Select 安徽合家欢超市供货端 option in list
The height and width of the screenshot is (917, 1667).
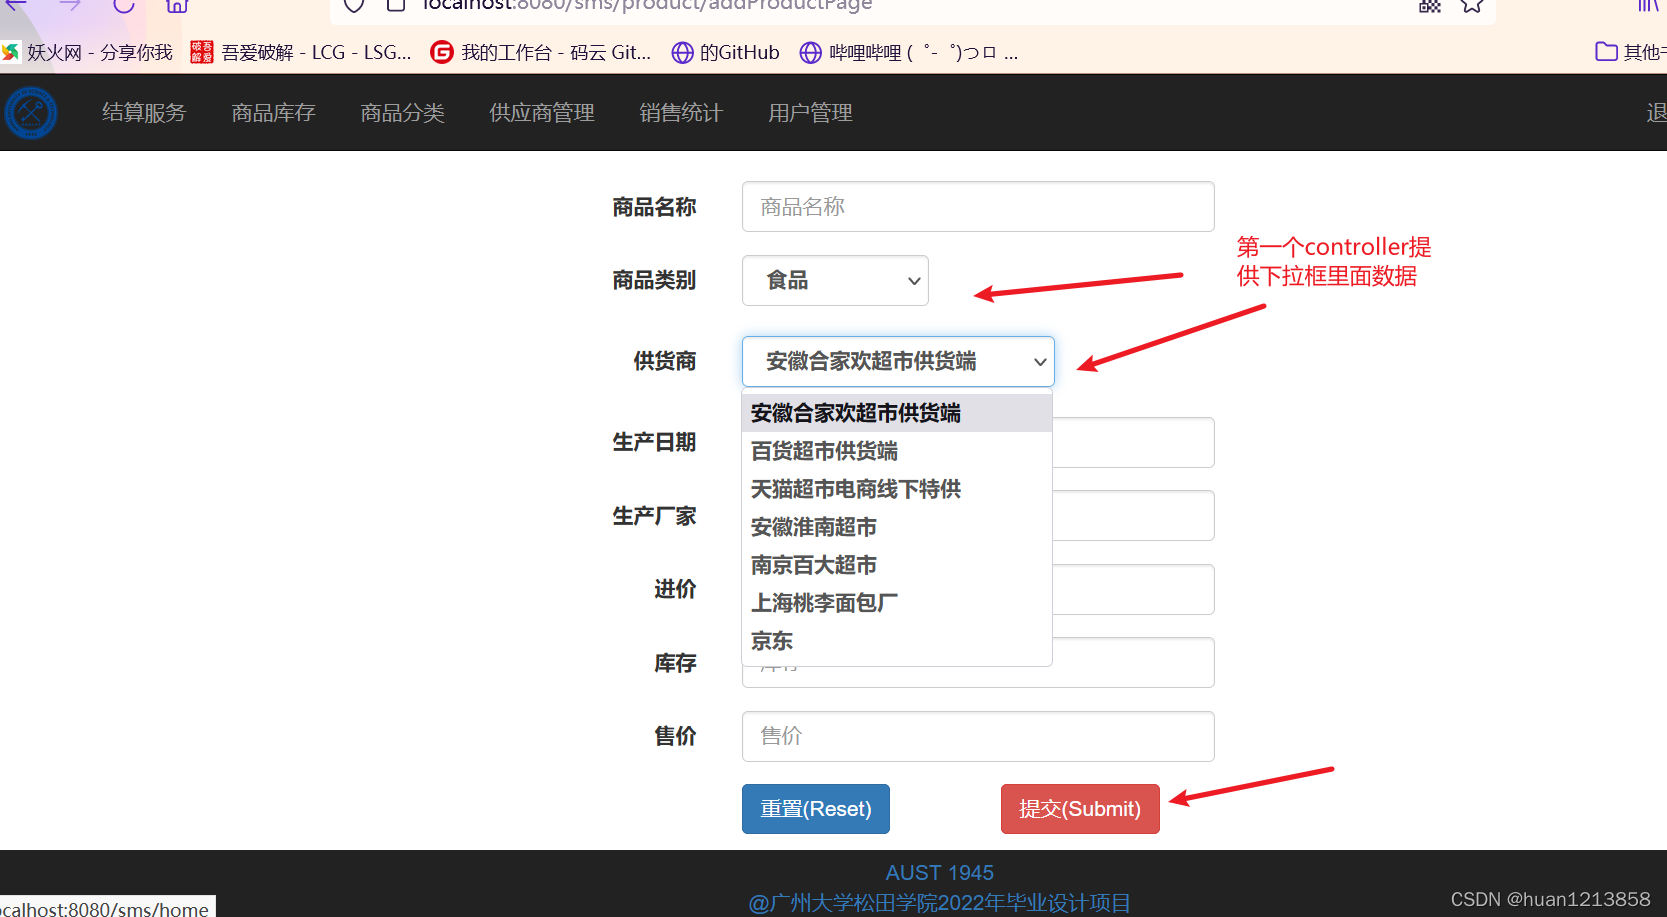click(897, 413)
